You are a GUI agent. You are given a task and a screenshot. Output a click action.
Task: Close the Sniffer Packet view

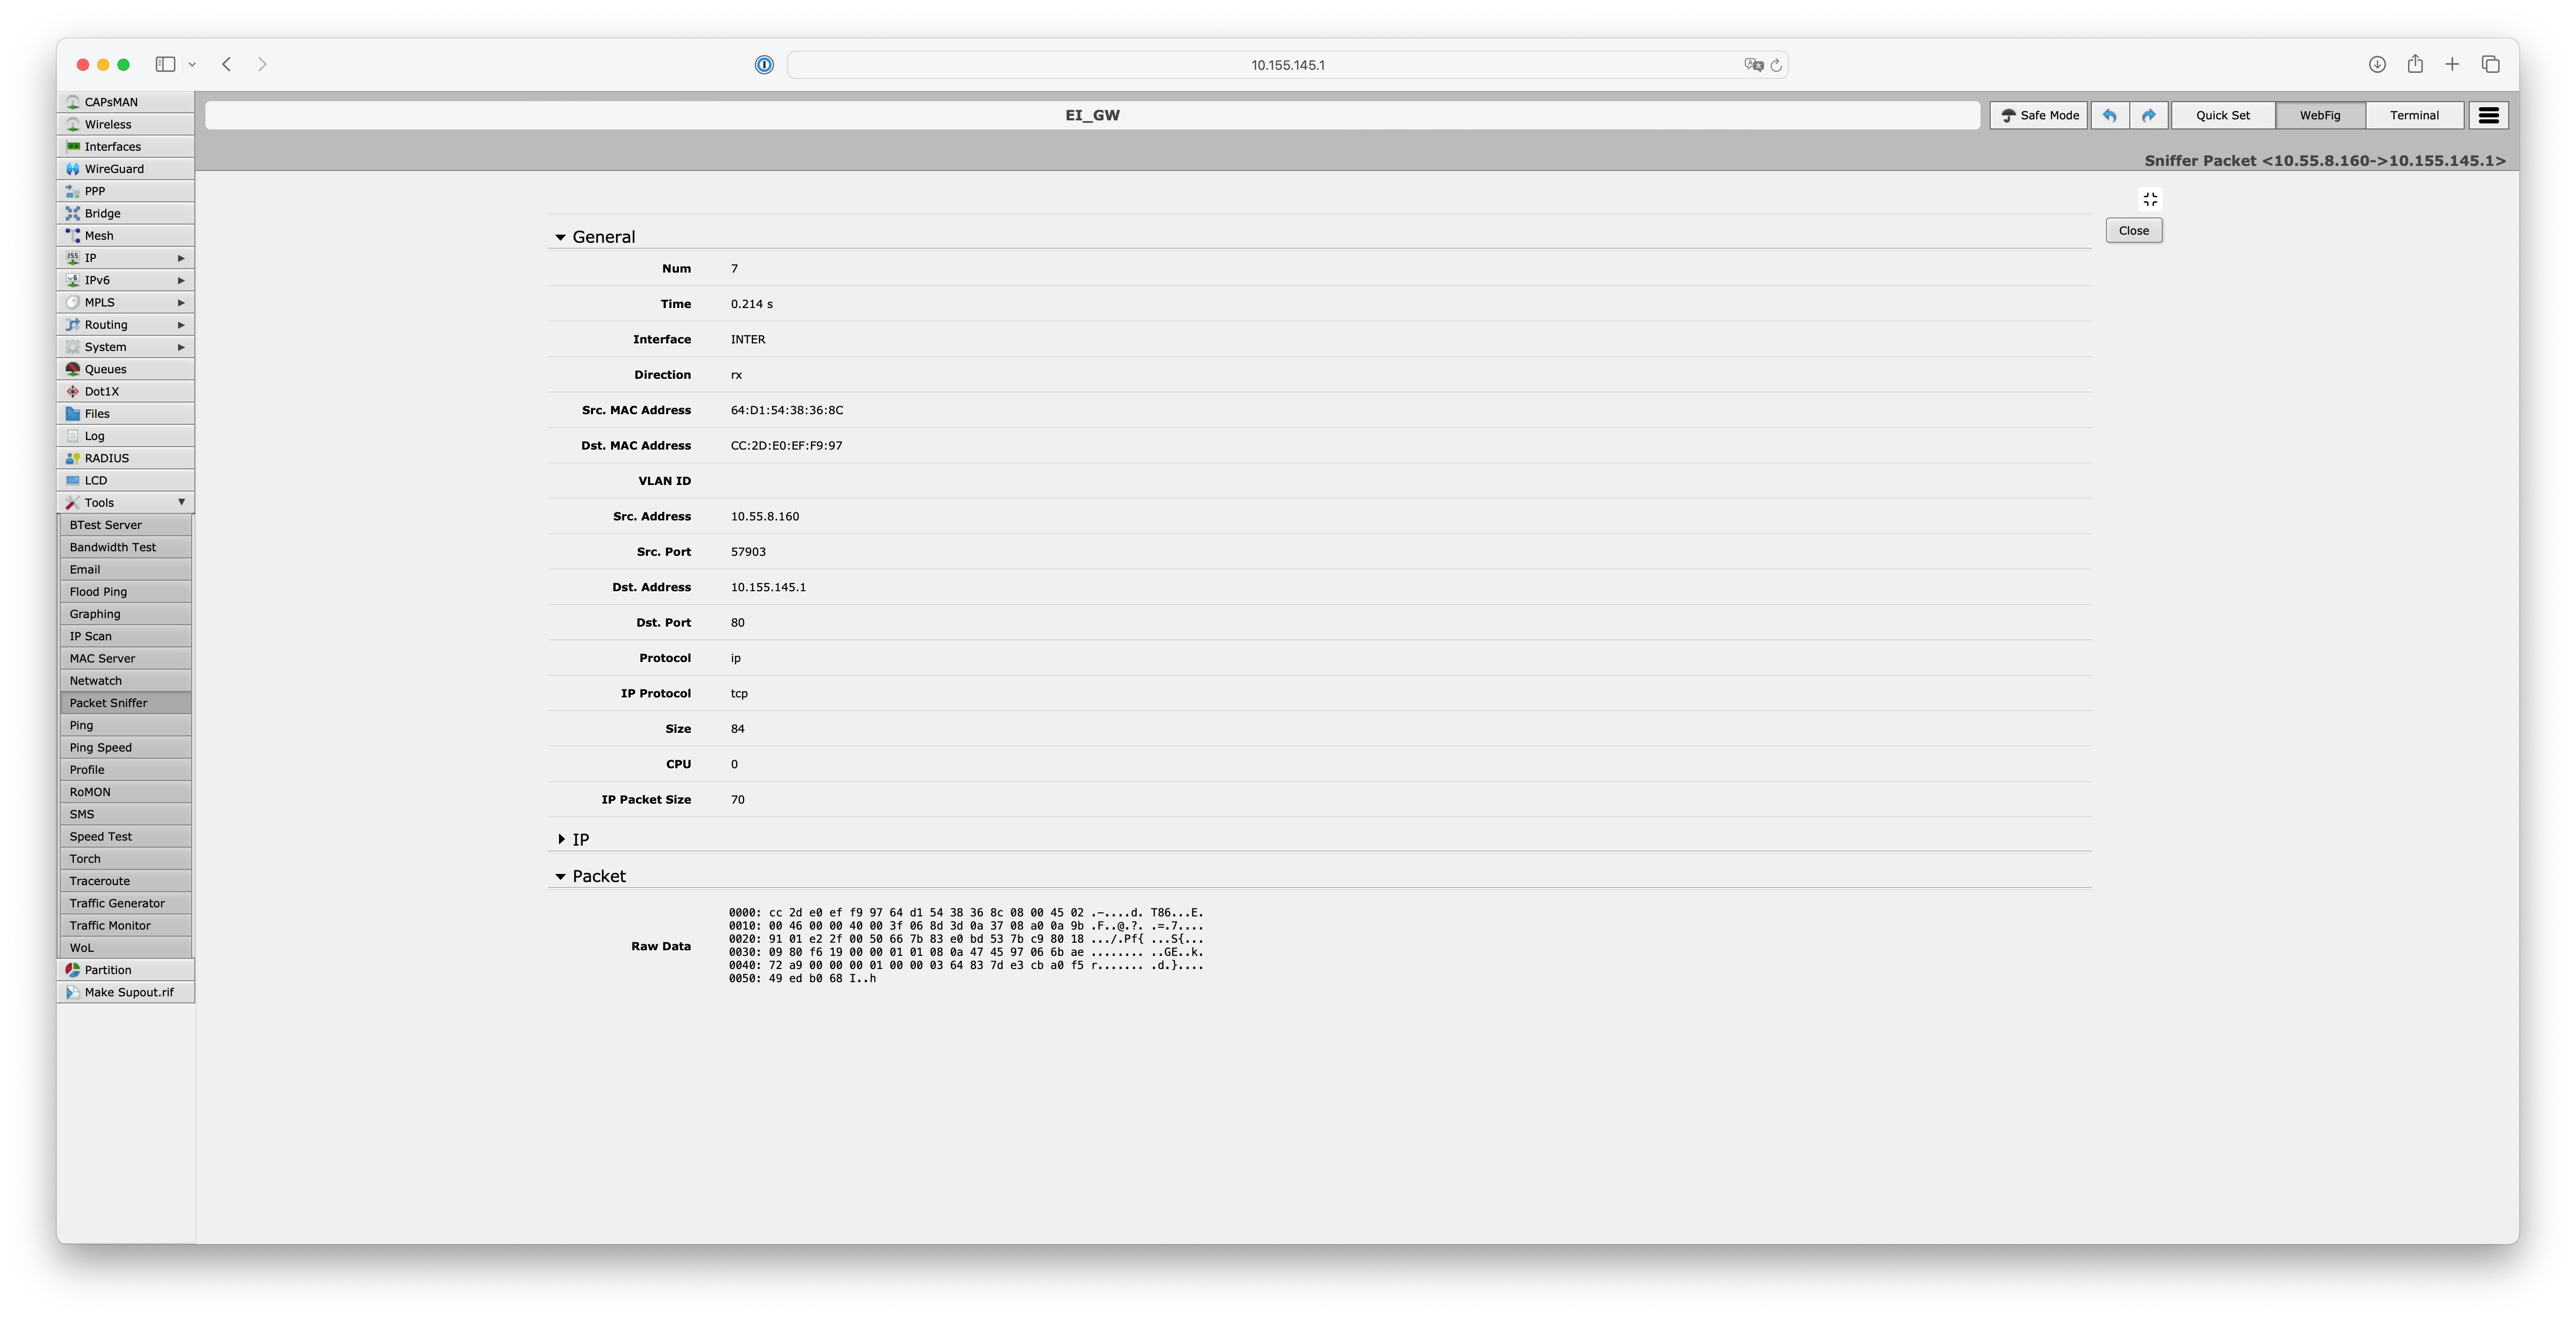coord(2133,230)
